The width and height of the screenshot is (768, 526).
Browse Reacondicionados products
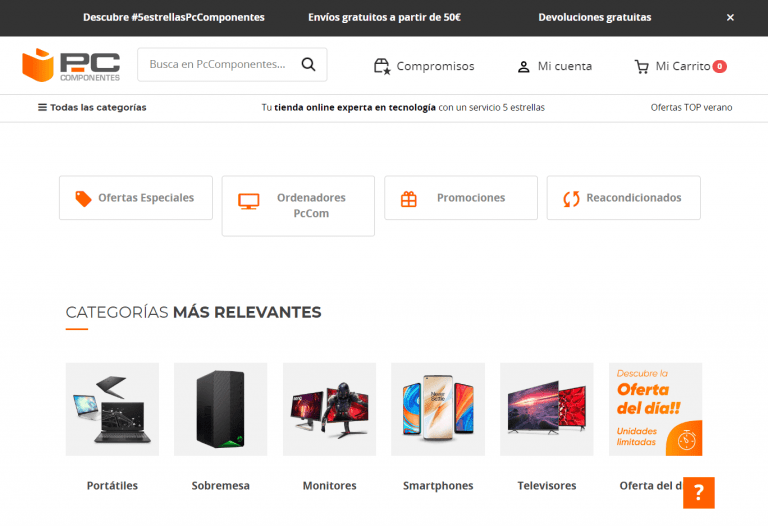pos(624,198)
